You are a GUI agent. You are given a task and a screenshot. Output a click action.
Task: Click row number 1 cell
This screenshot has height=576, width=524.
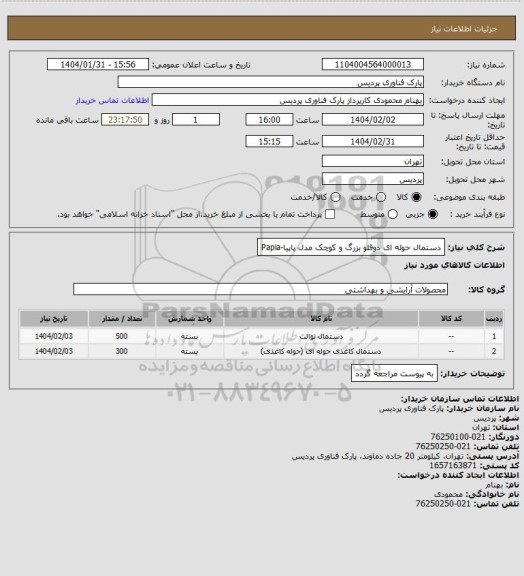[x=494, y=336]
